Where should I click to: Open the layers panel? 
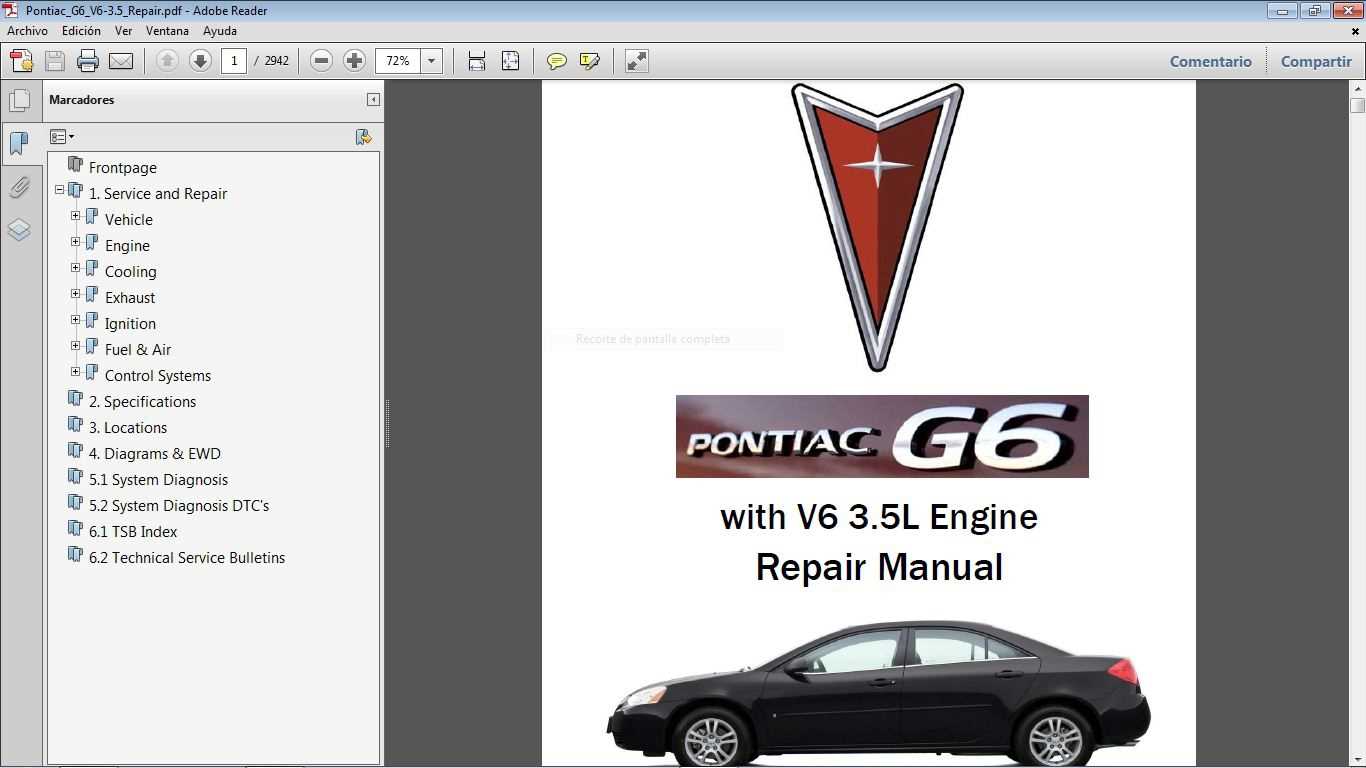pyautogui.click(x=19, y=230)
